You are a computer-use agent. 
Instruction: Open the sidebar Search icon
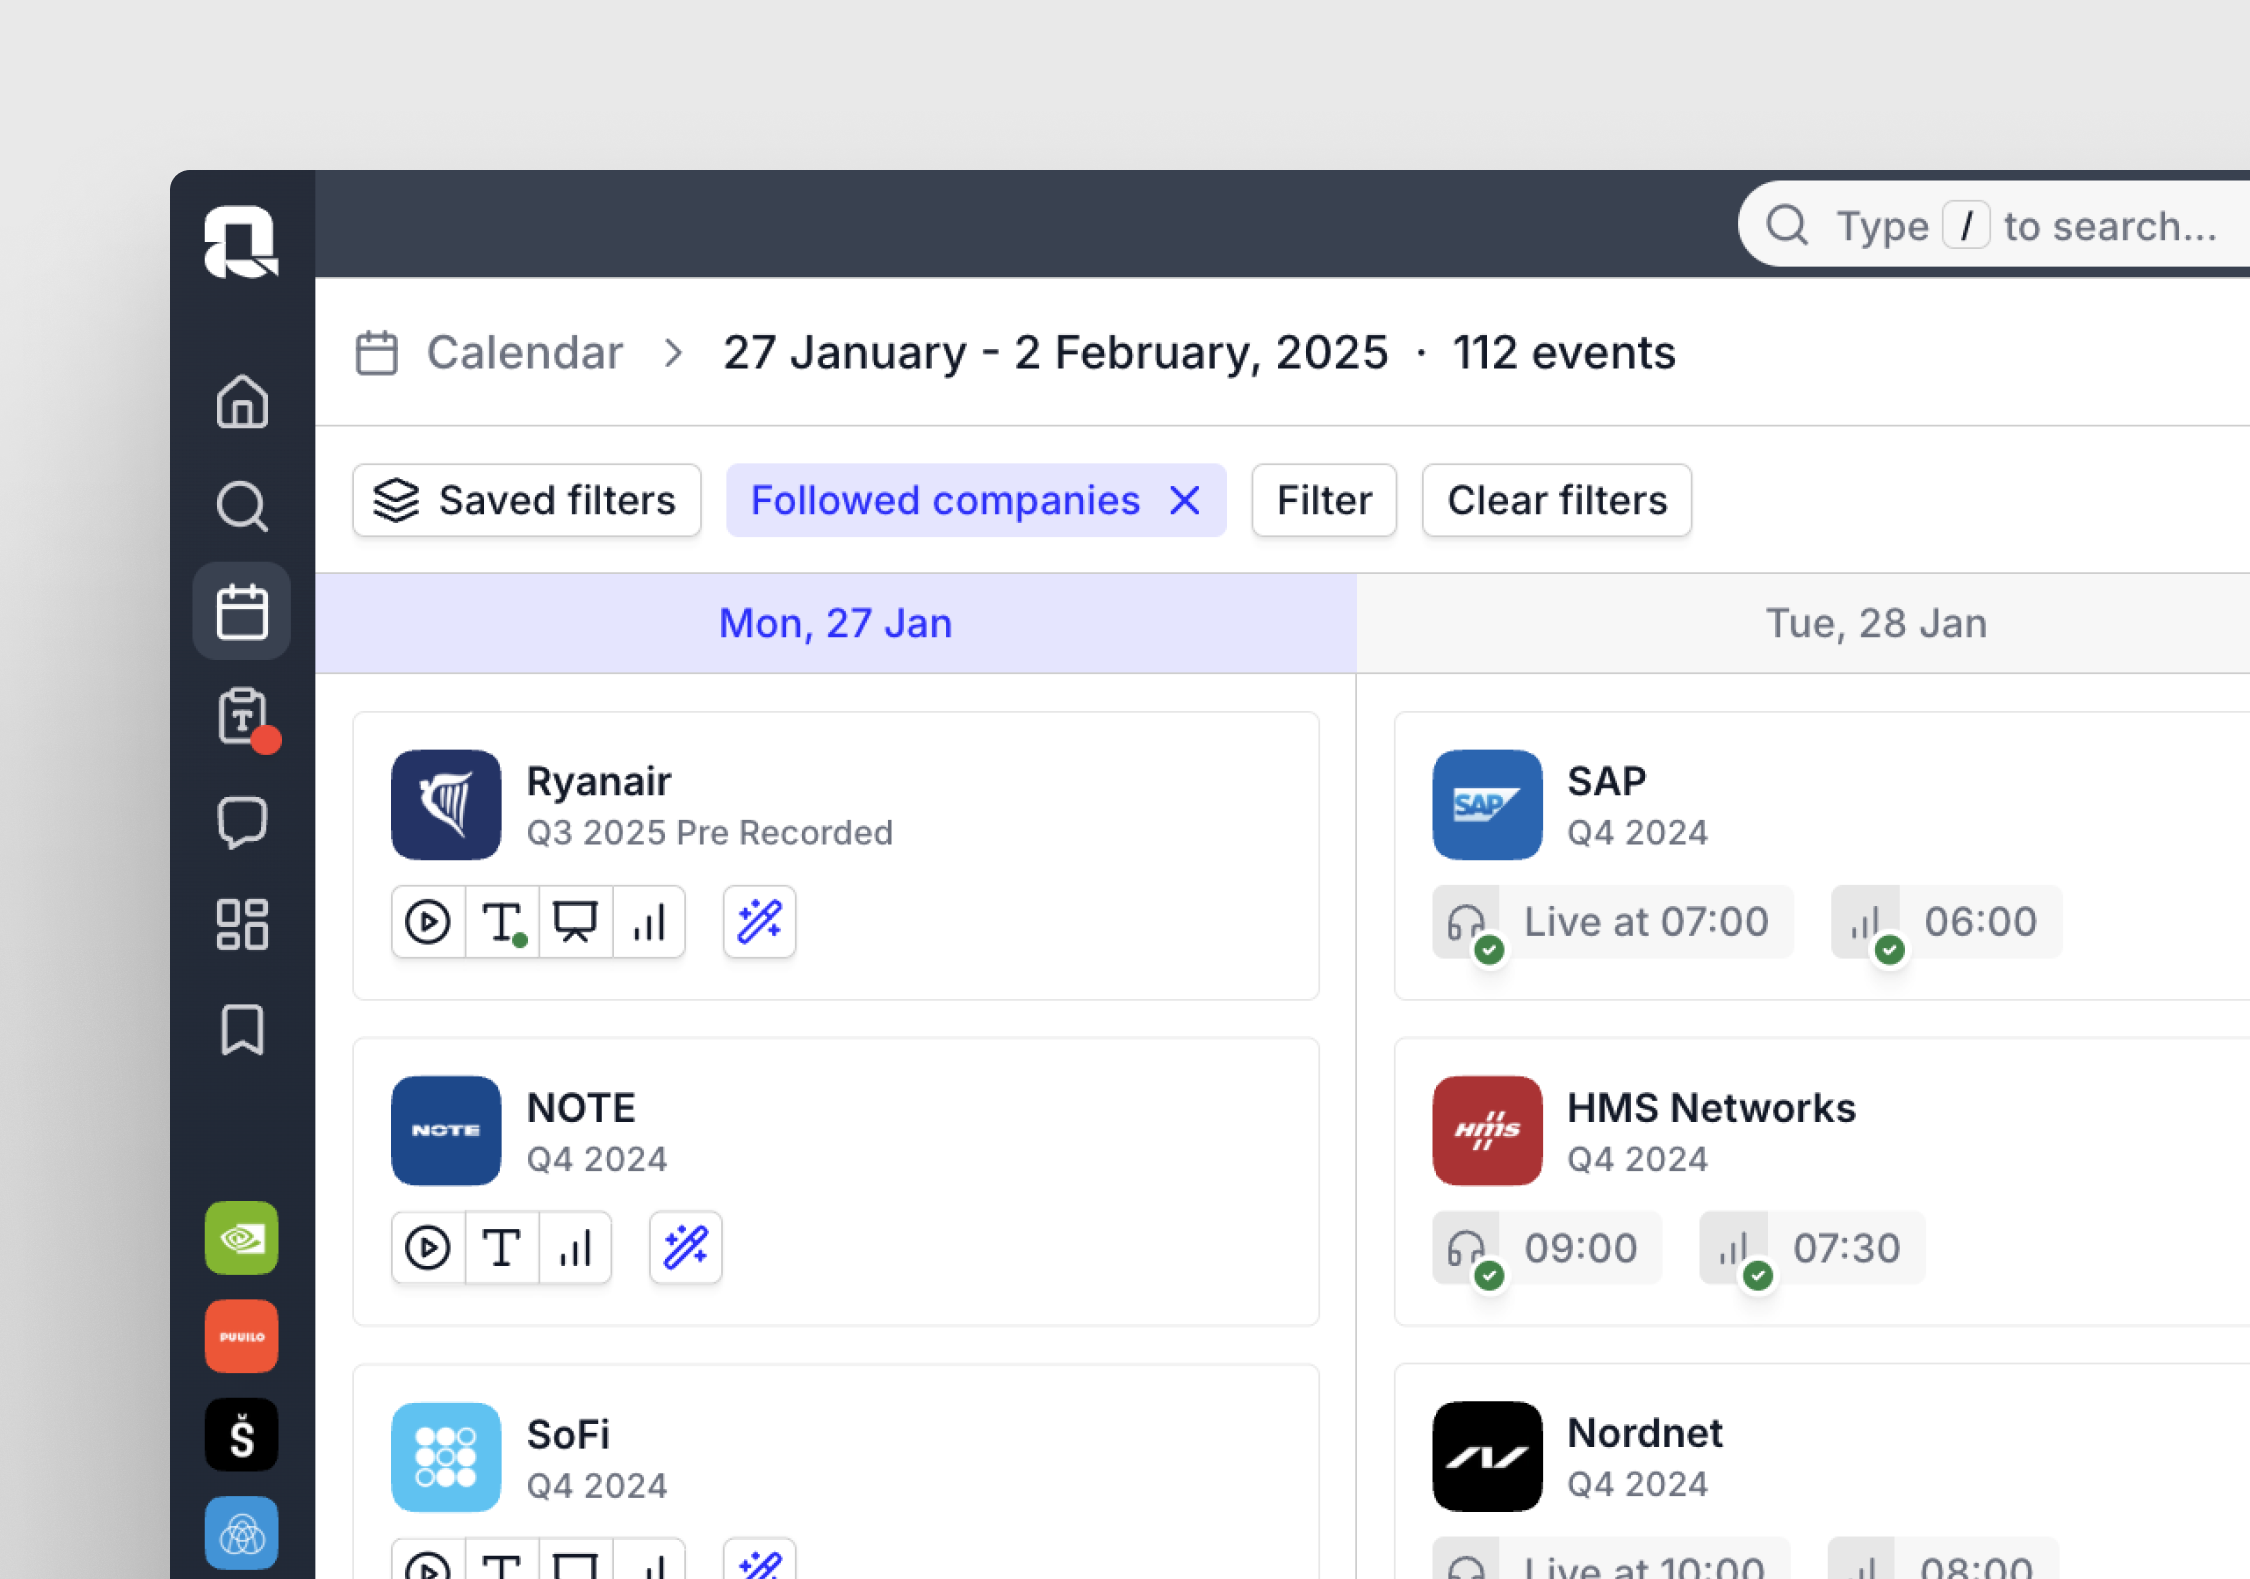tap(242, 506)
